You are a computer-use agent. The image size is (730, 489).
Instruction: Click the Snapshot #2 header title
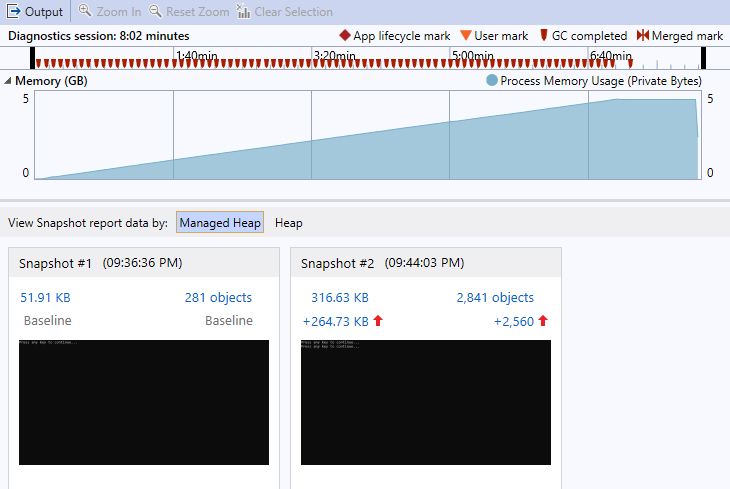[x=338, y=263]
